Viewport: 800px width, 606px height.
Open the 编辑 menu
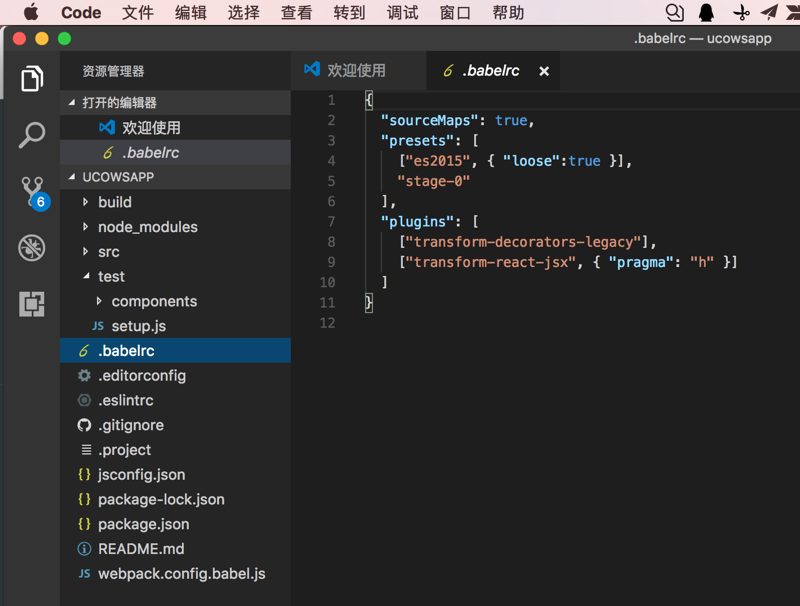pyautogui.click(x=191, y=12)
